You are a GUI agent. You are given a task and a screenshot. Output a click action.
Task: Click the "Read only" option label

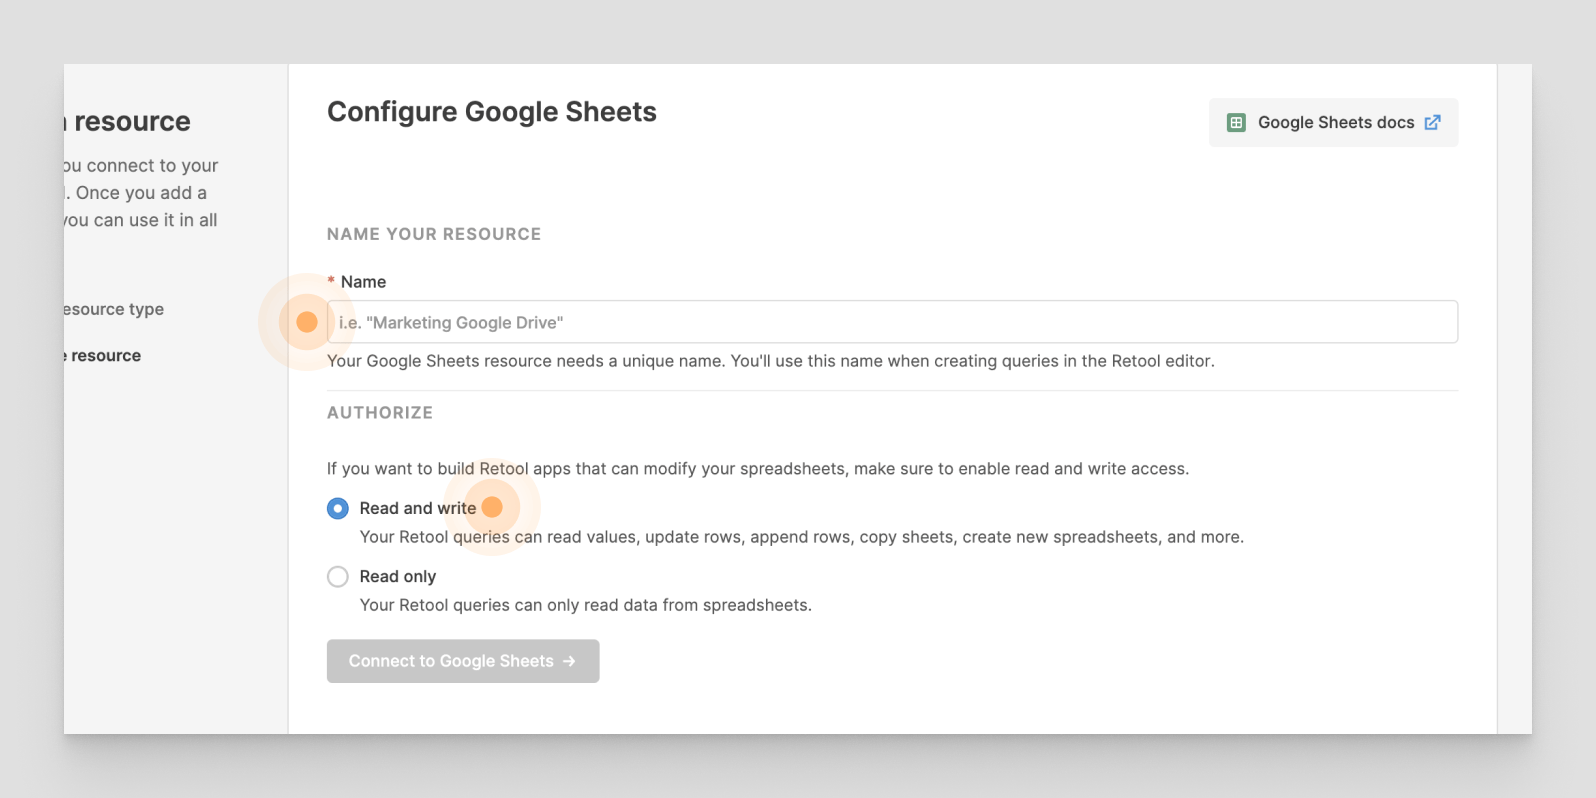pos(398,577)
